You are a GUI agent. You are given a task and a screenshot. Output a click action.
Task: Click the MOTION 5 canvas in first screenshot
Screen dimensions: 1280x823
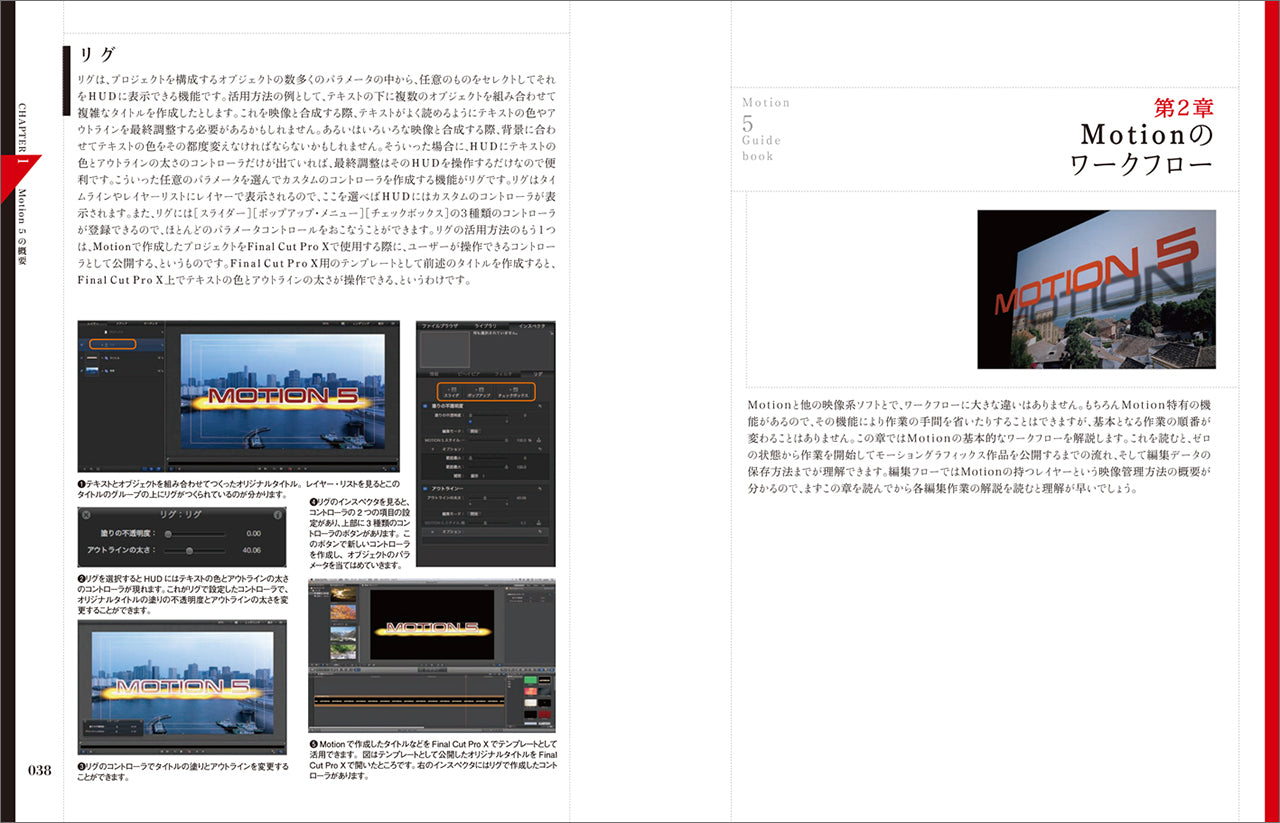coord(283,391)
